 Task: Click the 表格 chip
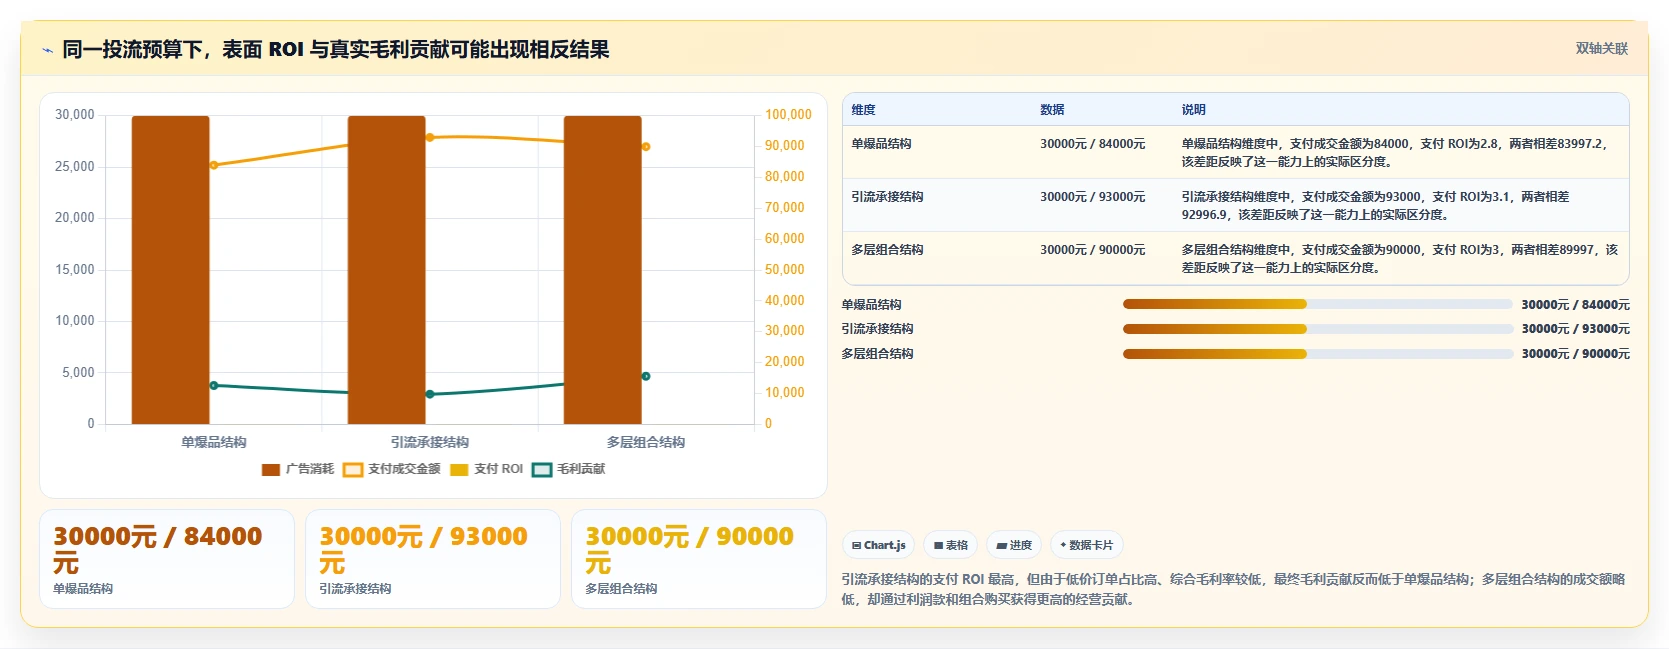click(x=950, y=545)
